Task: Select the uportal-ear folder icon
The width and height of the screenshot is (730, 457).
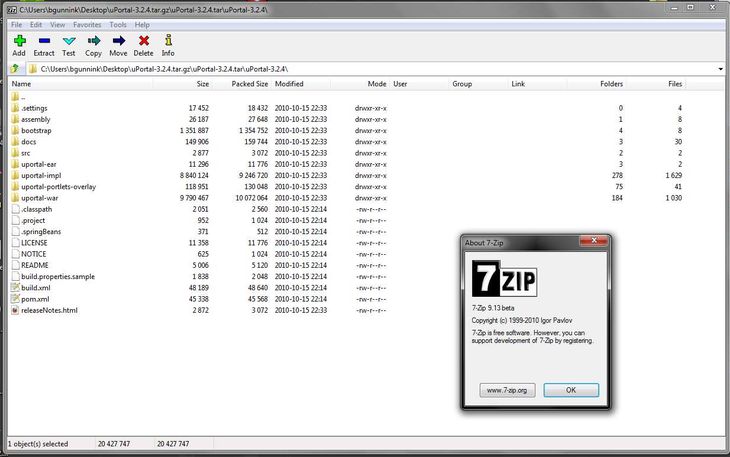Action: click(15, 164)
